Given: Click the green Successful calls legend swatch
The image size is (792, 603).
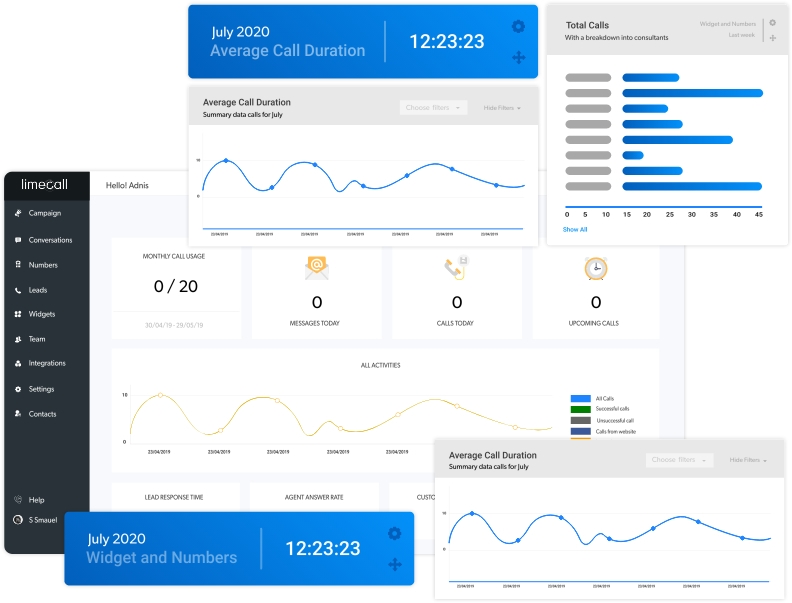Looking at the screenshot, I should pyautogui.click(x=580, y=409).
